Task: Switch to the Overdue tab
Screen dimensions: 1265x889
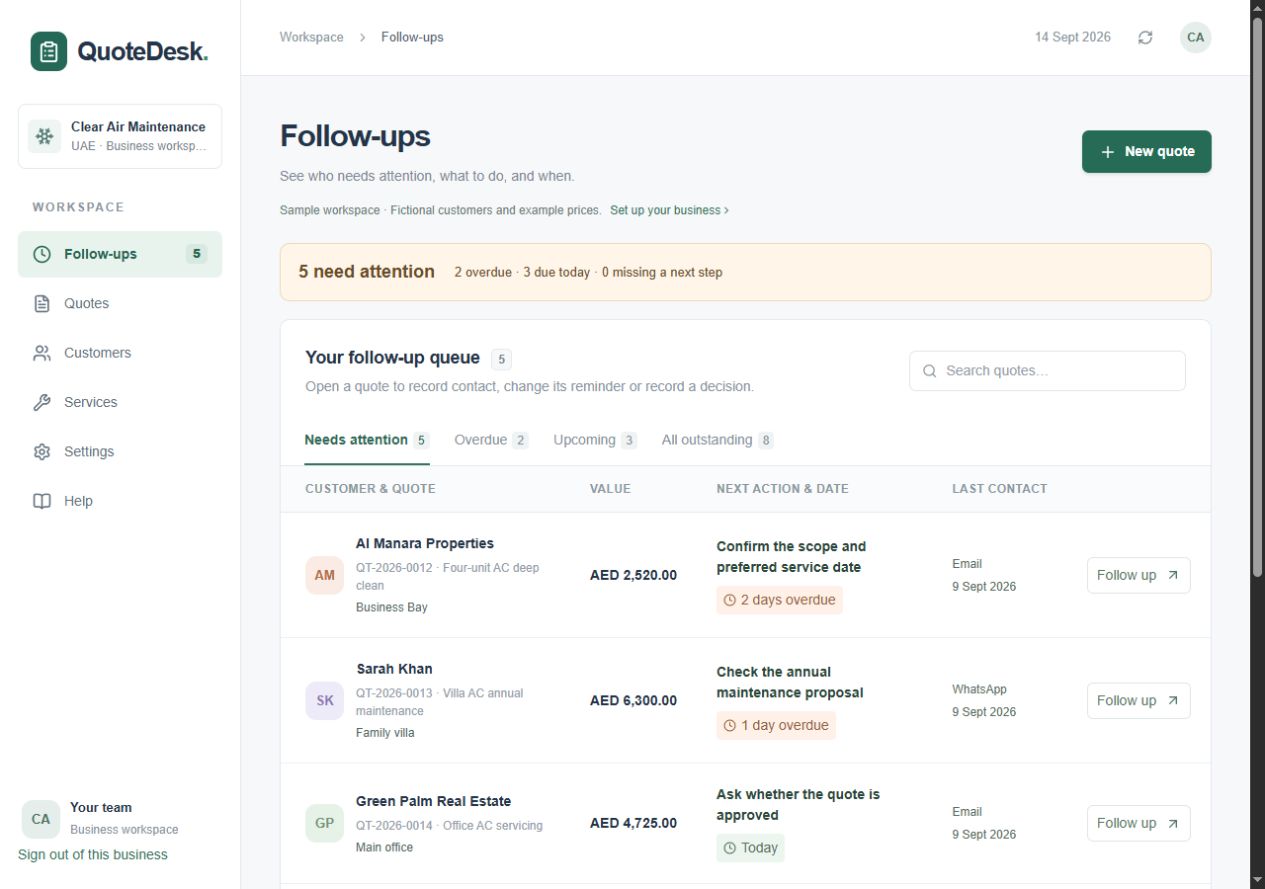Action: 491,440
